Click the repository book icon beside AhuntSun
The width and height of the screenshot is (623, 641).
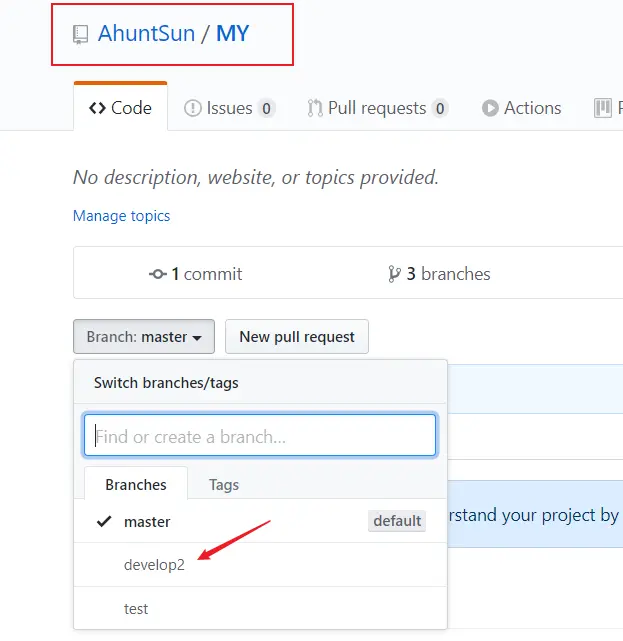point(81,34)
